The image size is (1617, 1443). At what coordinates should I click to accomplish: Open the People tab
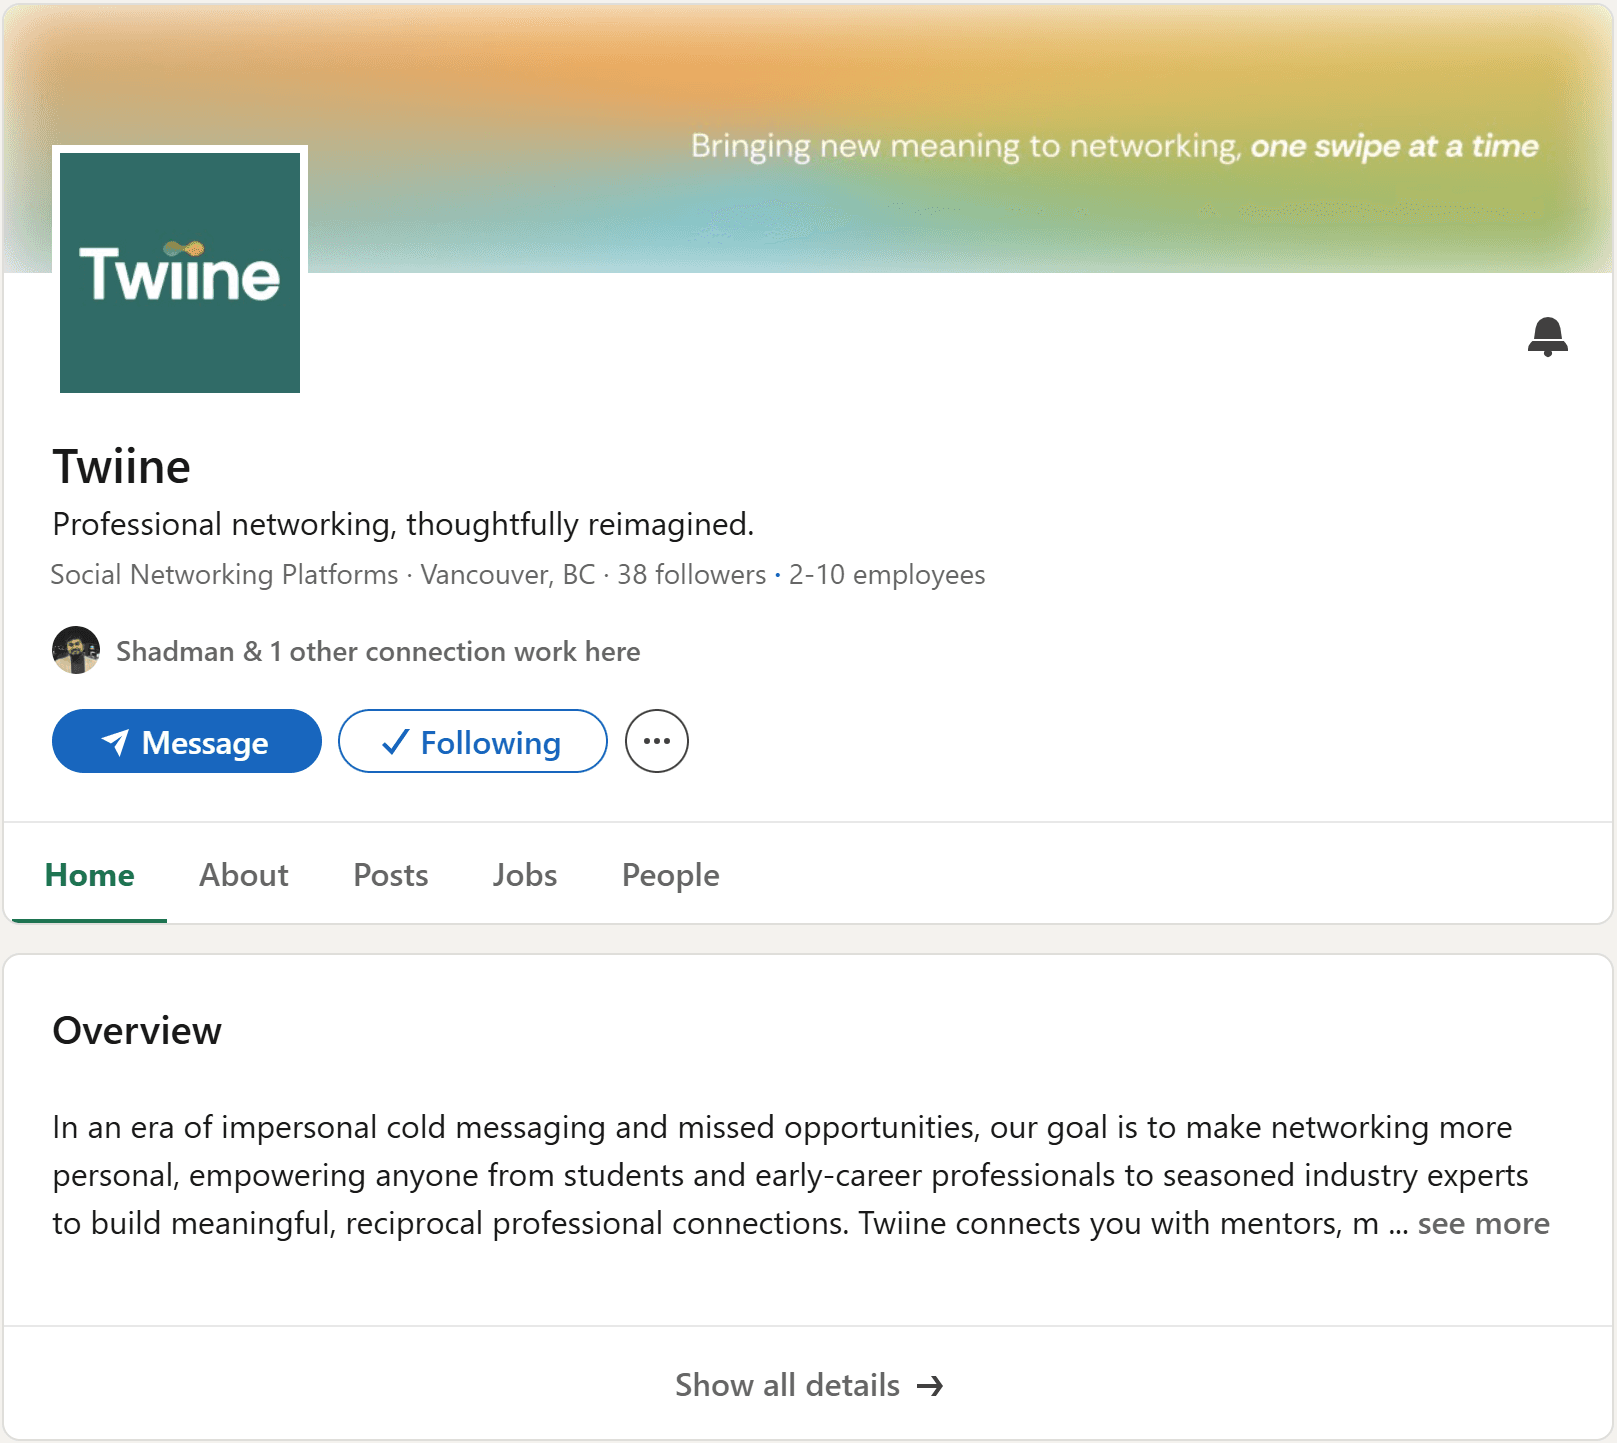[x=671, y=875]
